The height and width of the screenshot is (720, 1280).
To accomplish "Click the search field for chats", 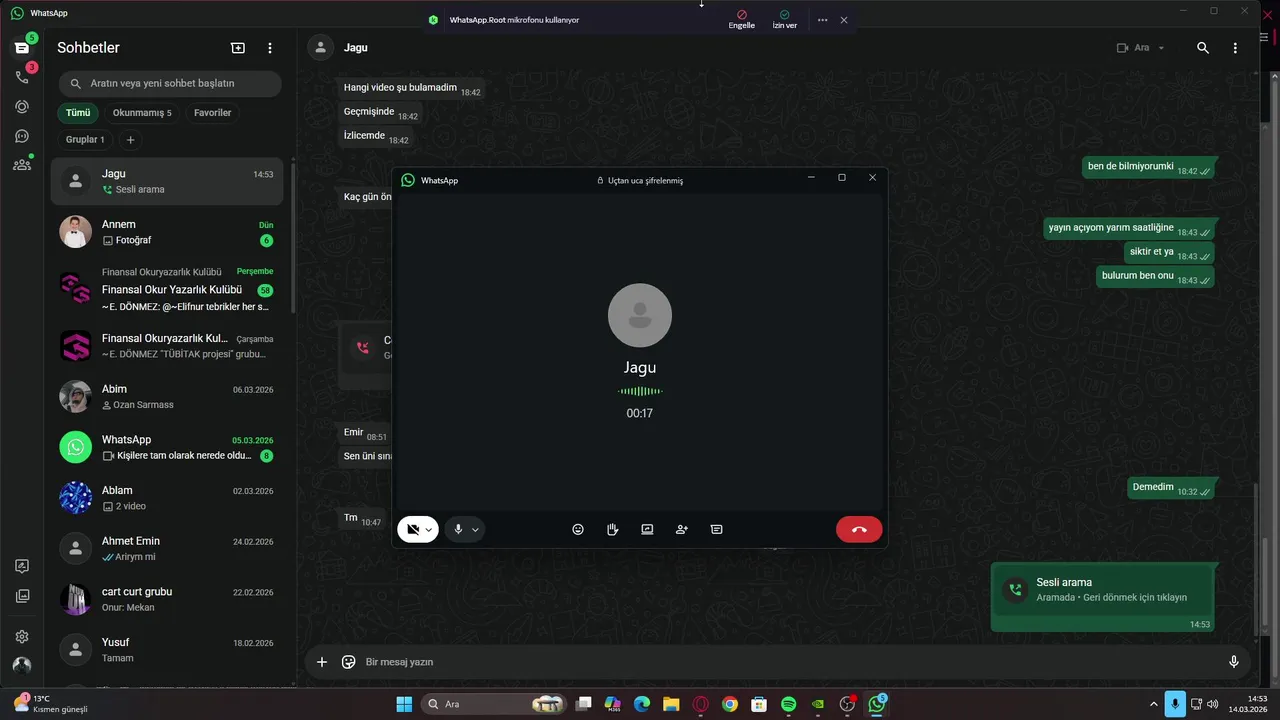I will (x=170, y=83).
